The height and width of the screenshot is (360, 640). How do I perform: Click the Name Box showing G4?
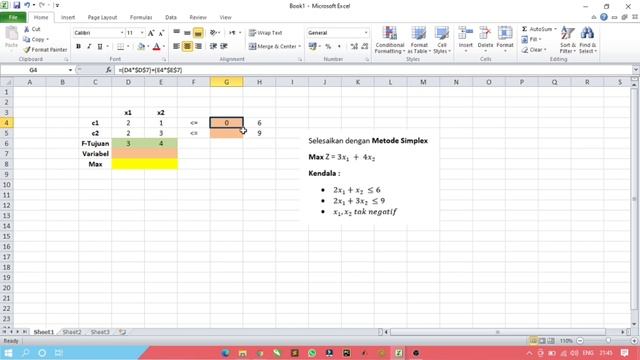pos(33,70)
